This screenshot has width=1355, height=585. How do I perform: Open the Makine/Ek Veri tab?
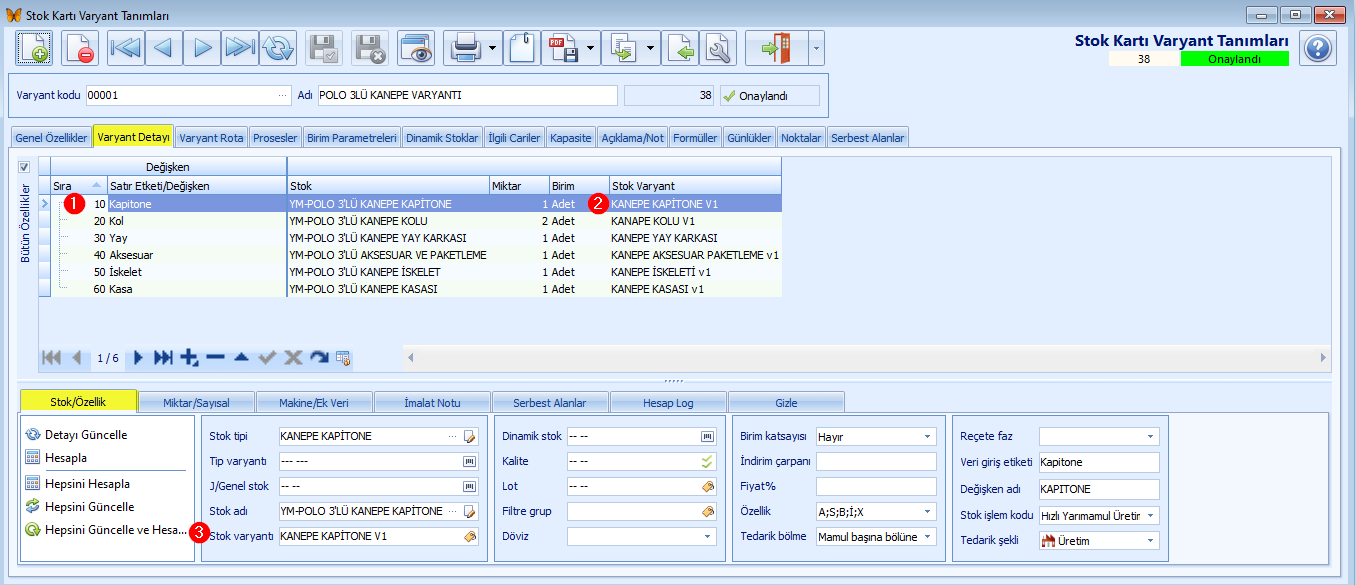click(314, 402)
